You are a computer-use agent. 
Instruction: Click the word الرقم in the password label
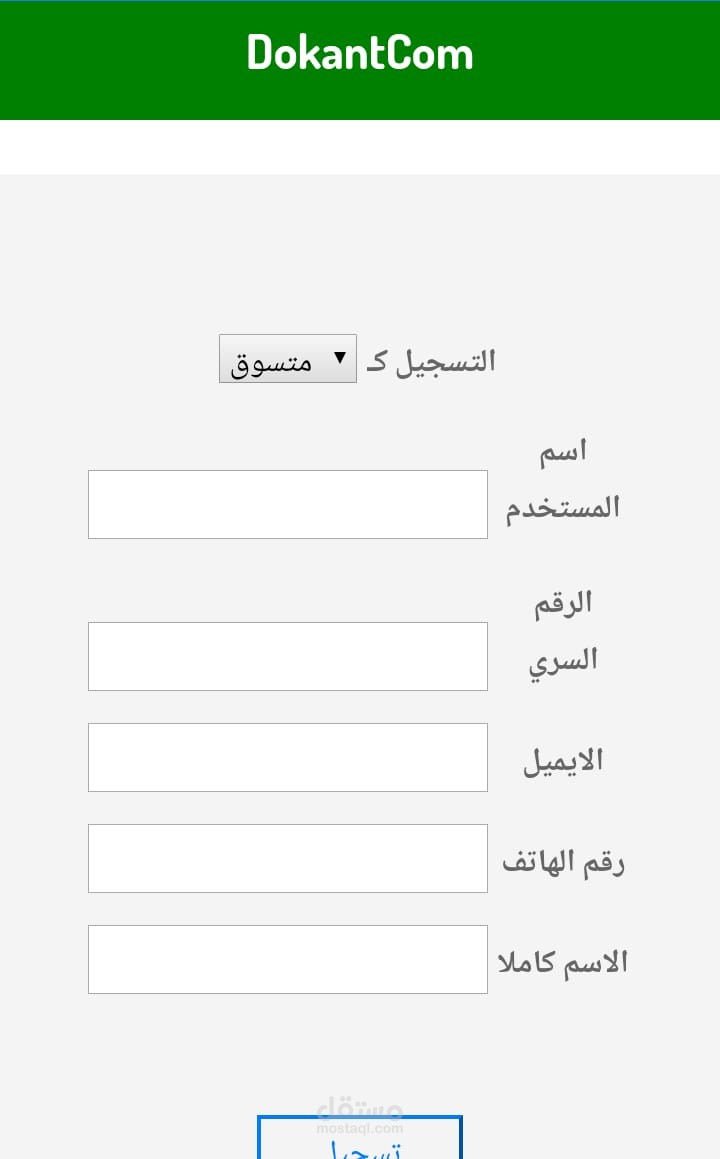point(563,603)
